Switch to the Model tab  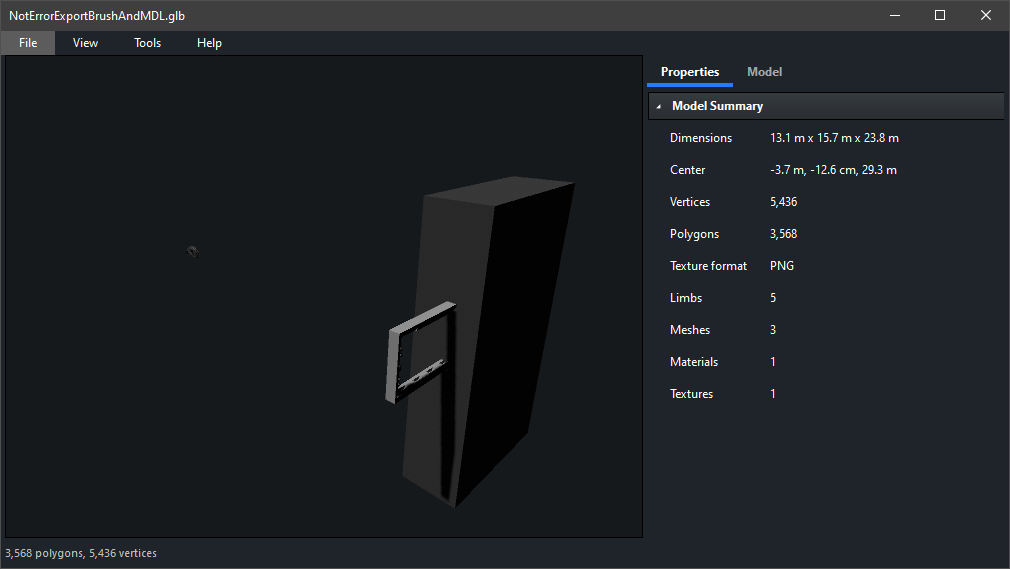[x=764, y=72]
